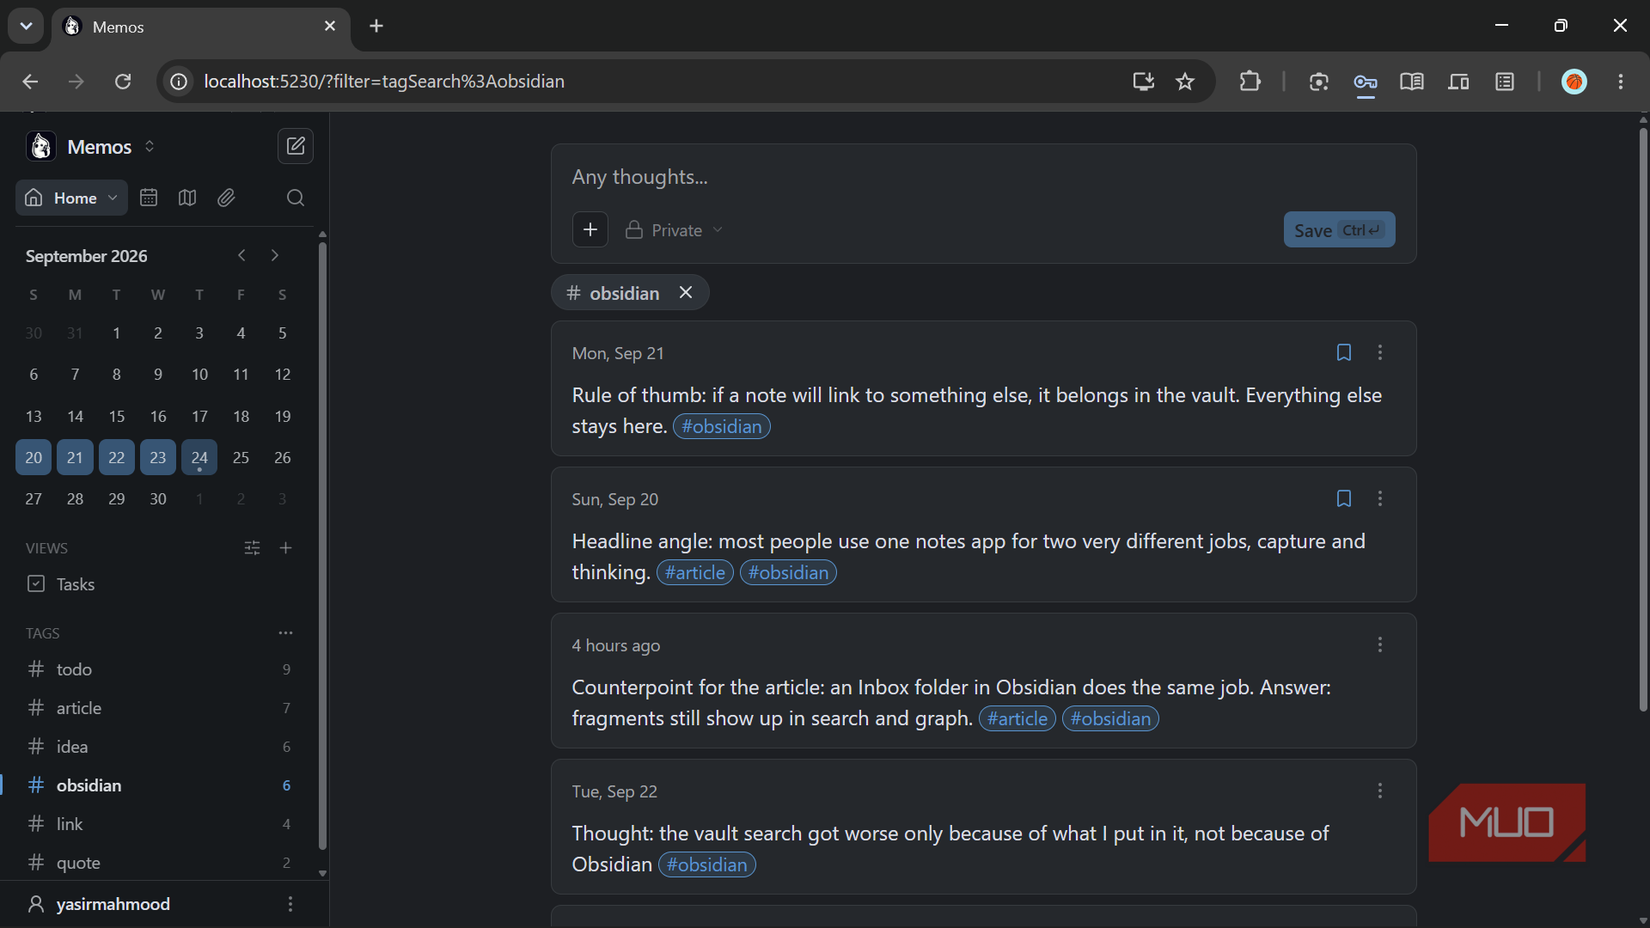Click the browser address bar URL
This screenshot has height=928, width=1650.
(384, 81)
